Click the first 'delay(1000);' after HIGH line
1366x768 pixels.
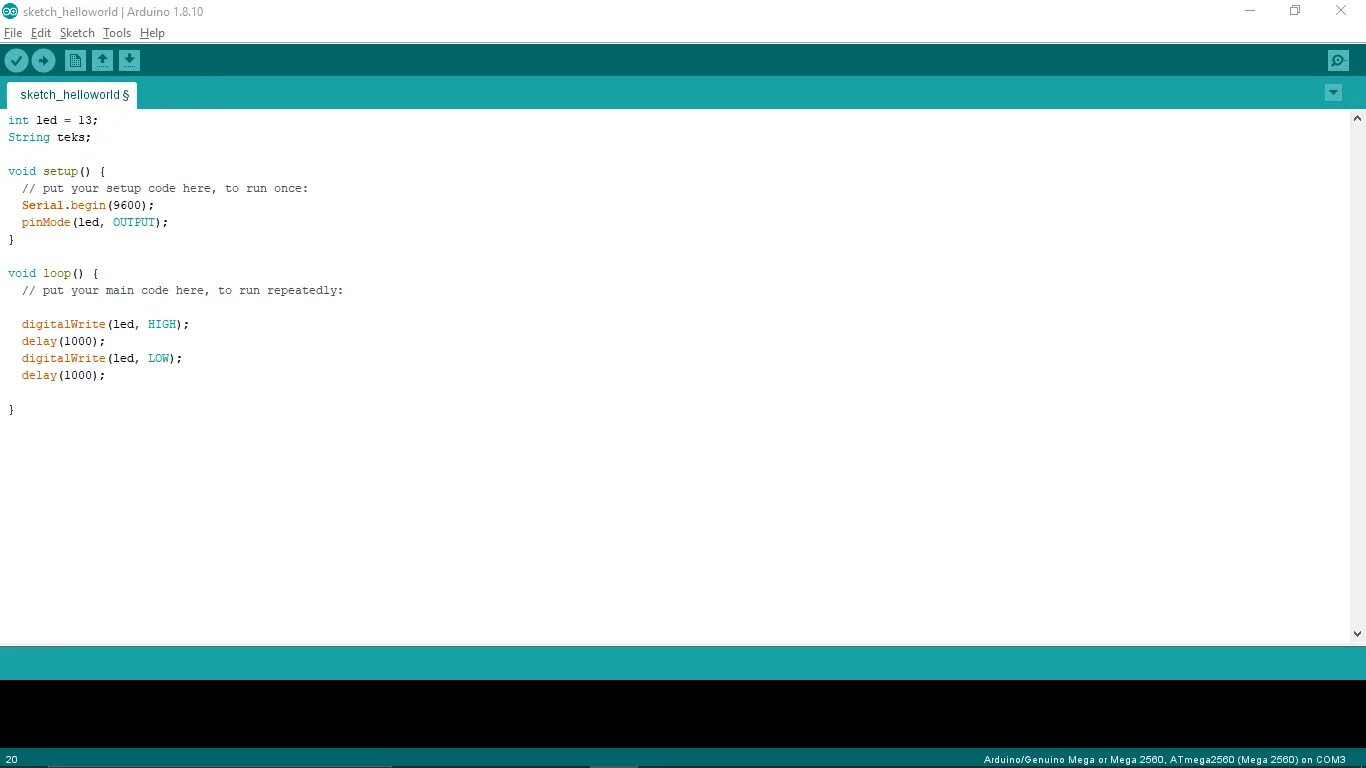click(63, 341)
